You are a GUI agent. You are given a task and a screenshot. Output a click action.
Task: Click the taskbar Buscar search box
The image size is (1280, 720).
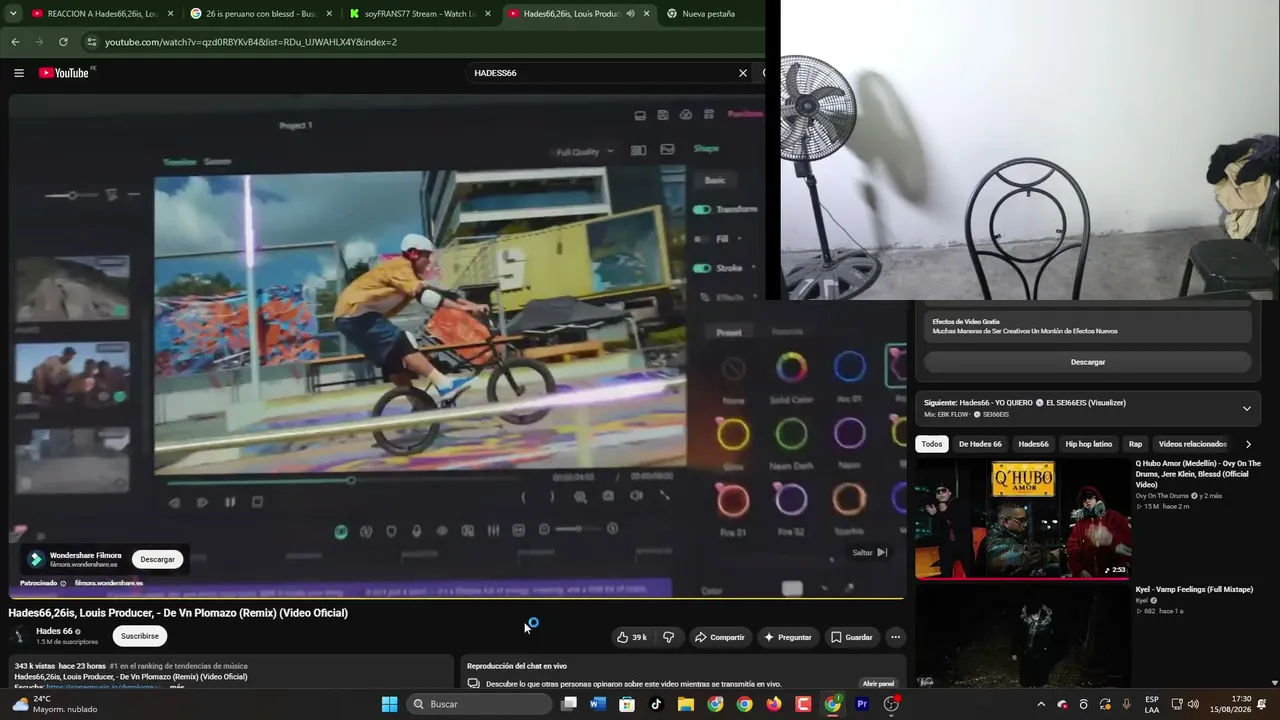pos(480,704)
